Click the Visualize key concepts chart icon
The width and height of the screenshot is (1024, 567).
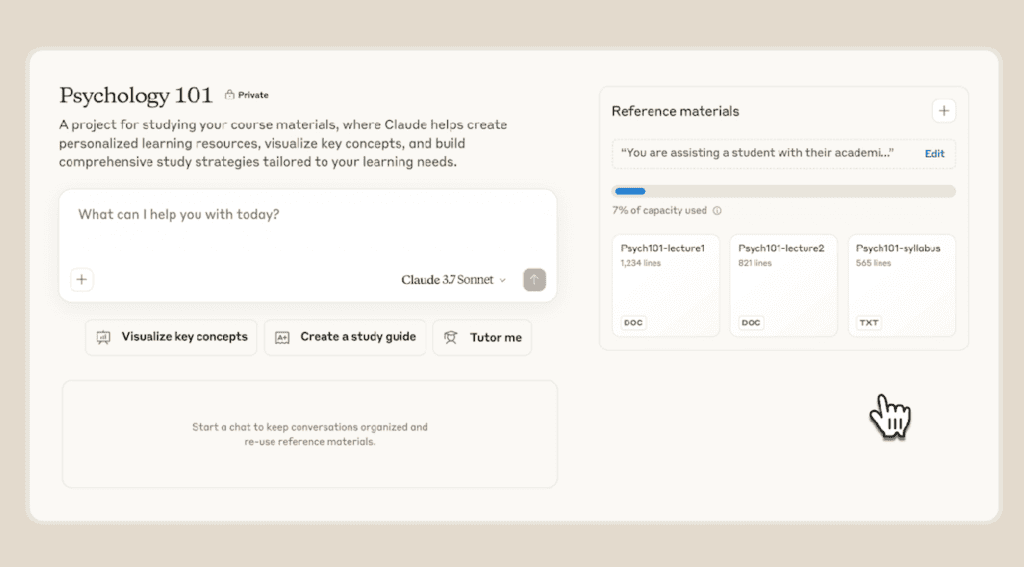coord(103,337)
